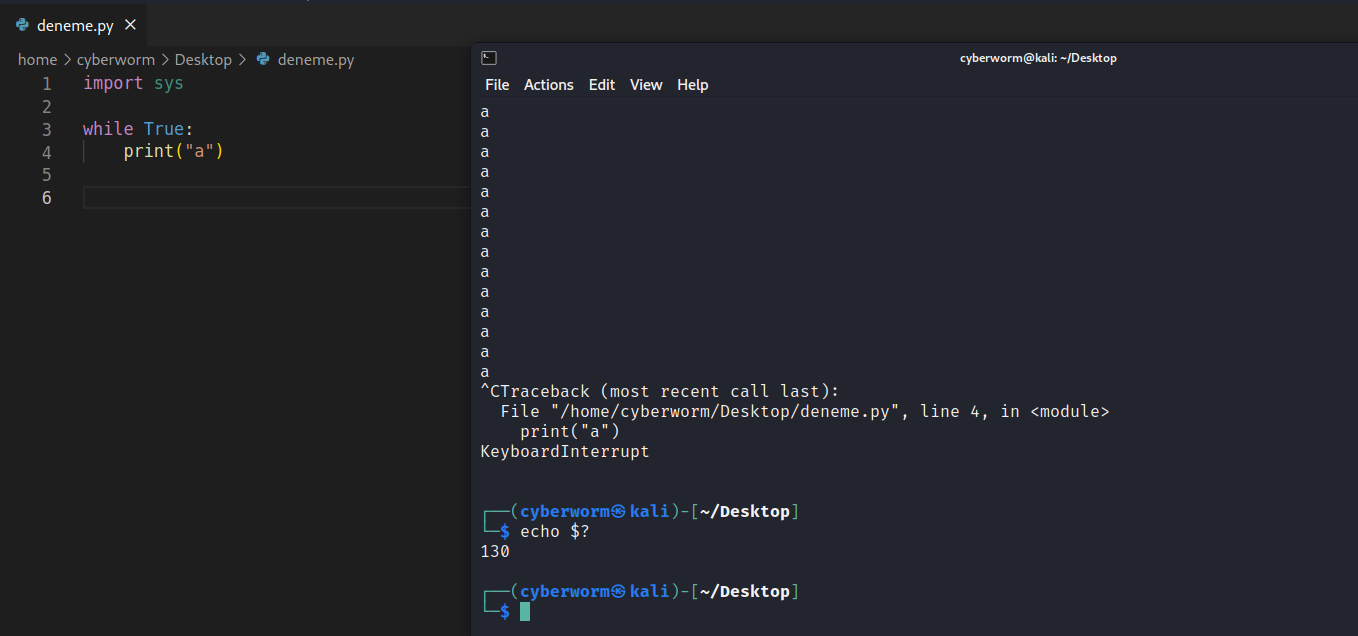The image size is (1358, 636).
Task: Click the cyberworm@kali terminal title bar
Action: (x=1038, y=58)
